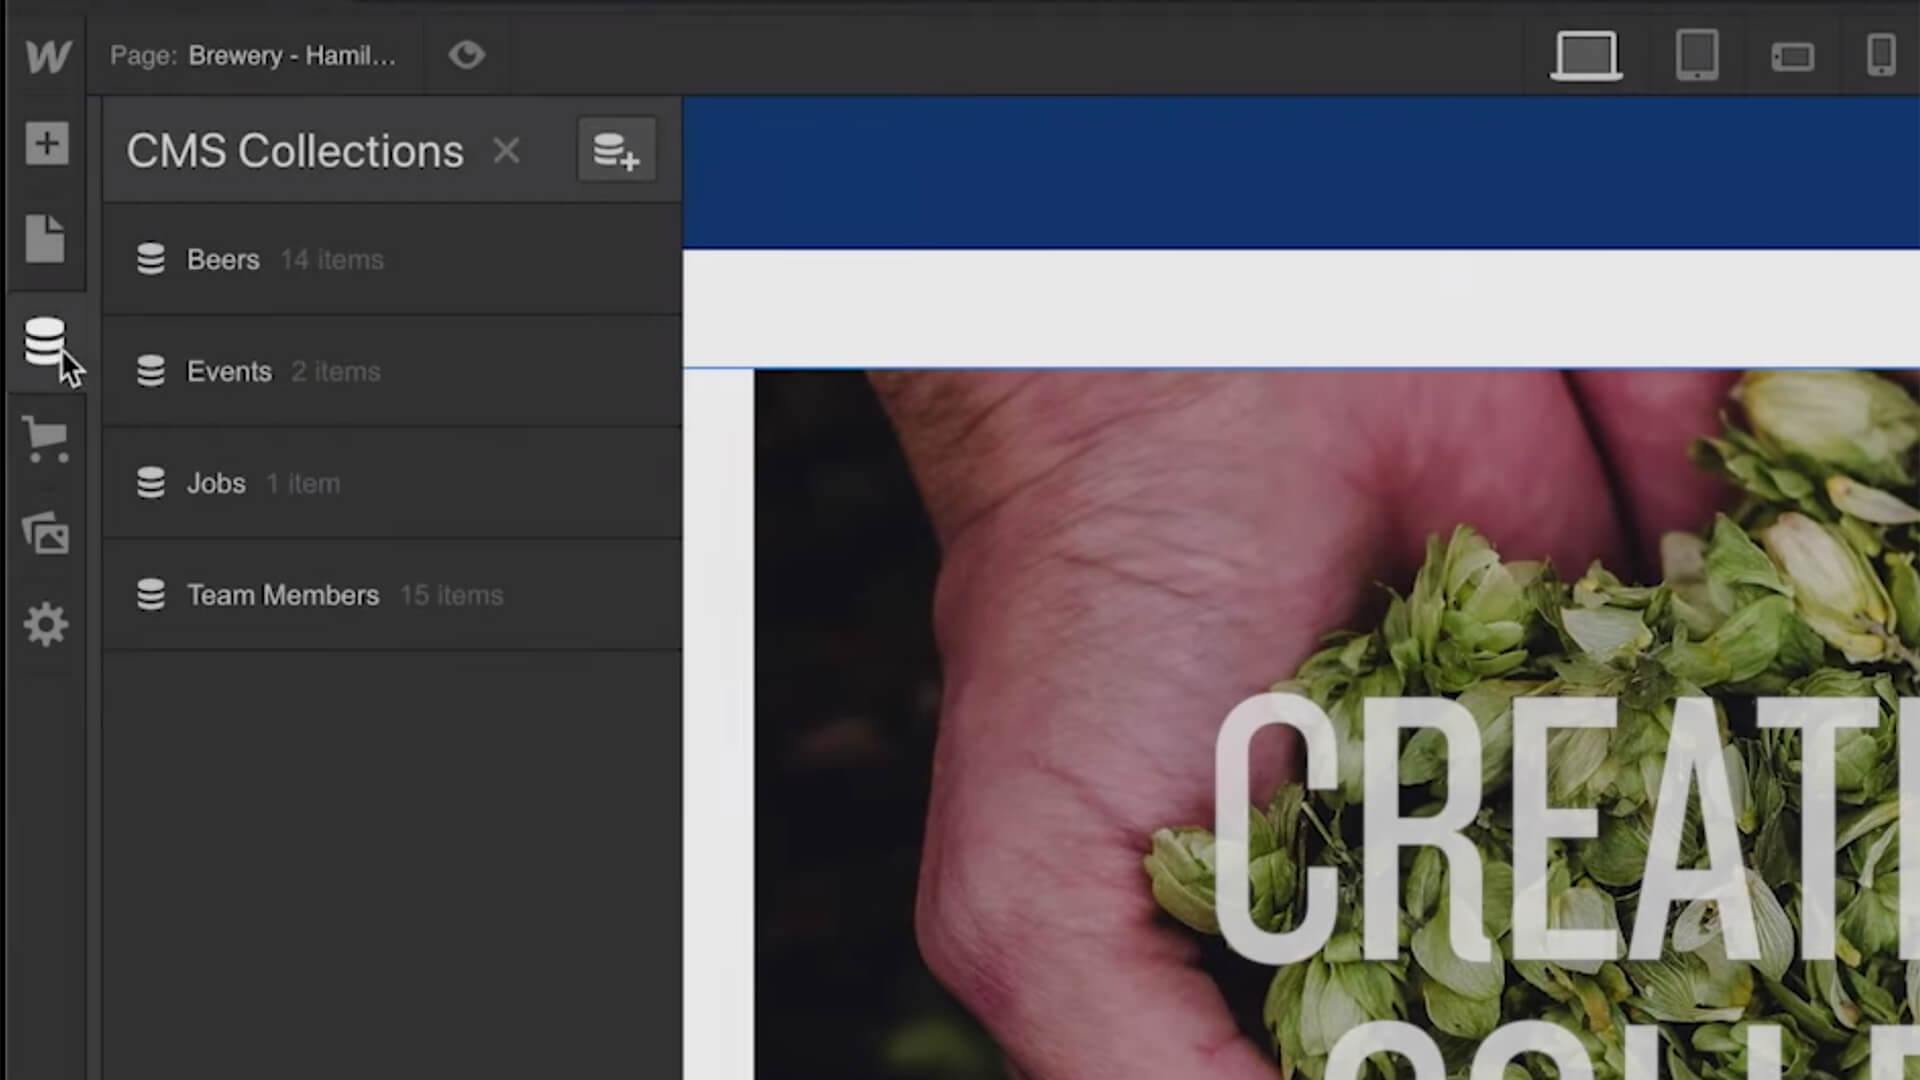The height and width of the screenshot is (1080, 1920).
Task: Open the Settings gear panel
Action: 45,625
